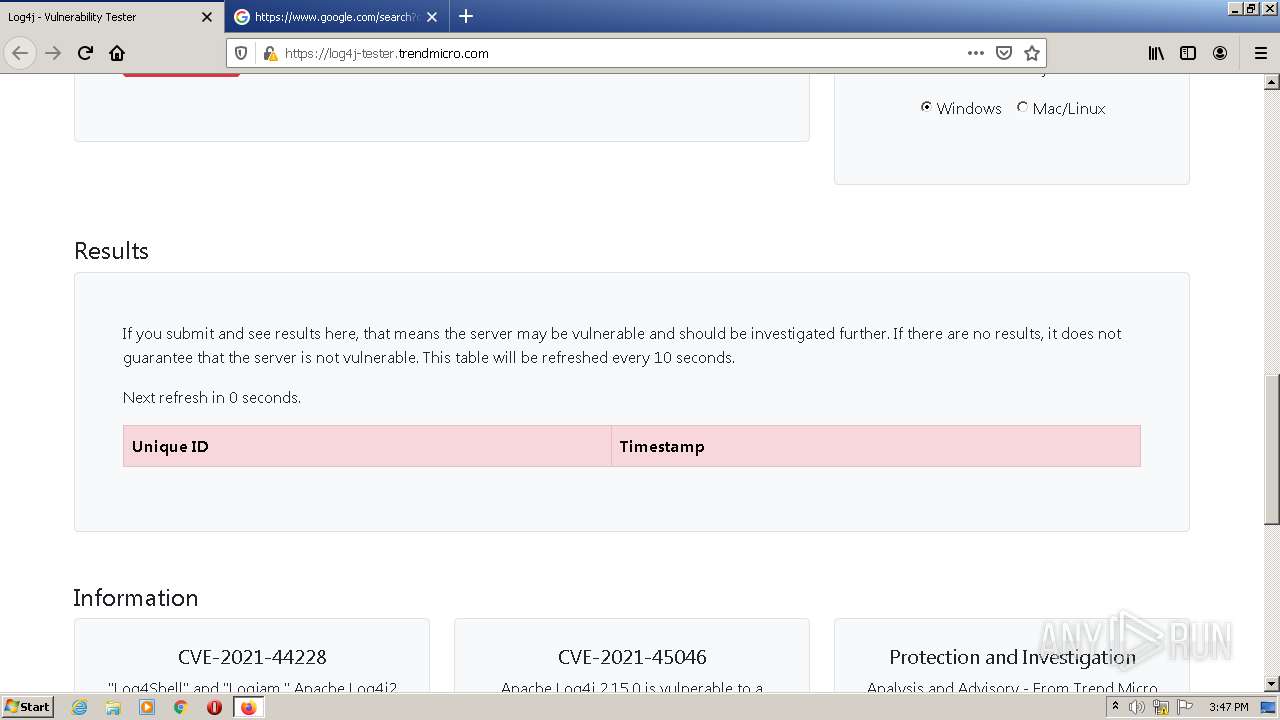Open File Explorer from taskbar
The height and width of the screenshot is (720, 1280).
113,707
